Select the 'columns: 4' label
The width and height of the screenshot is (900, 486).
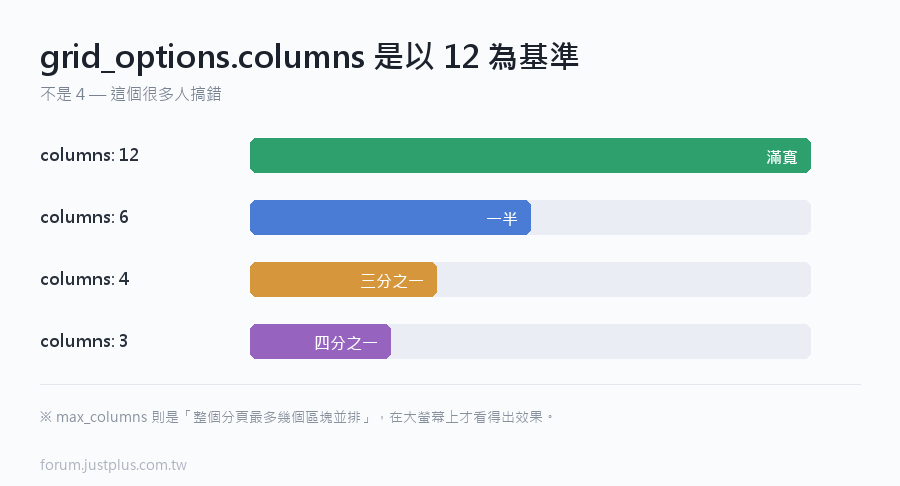coord(85,279)
